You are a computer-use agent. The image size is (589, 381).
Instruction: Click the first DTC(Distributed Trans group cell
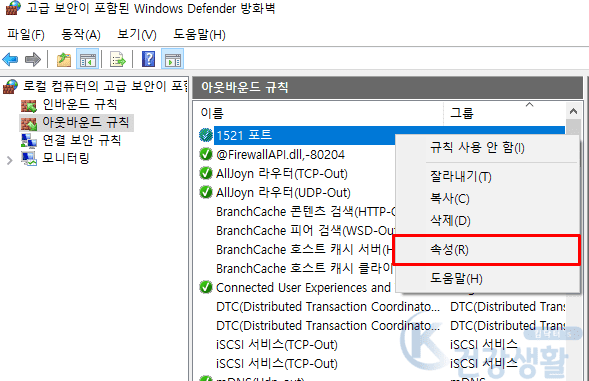tap(507, 307)
